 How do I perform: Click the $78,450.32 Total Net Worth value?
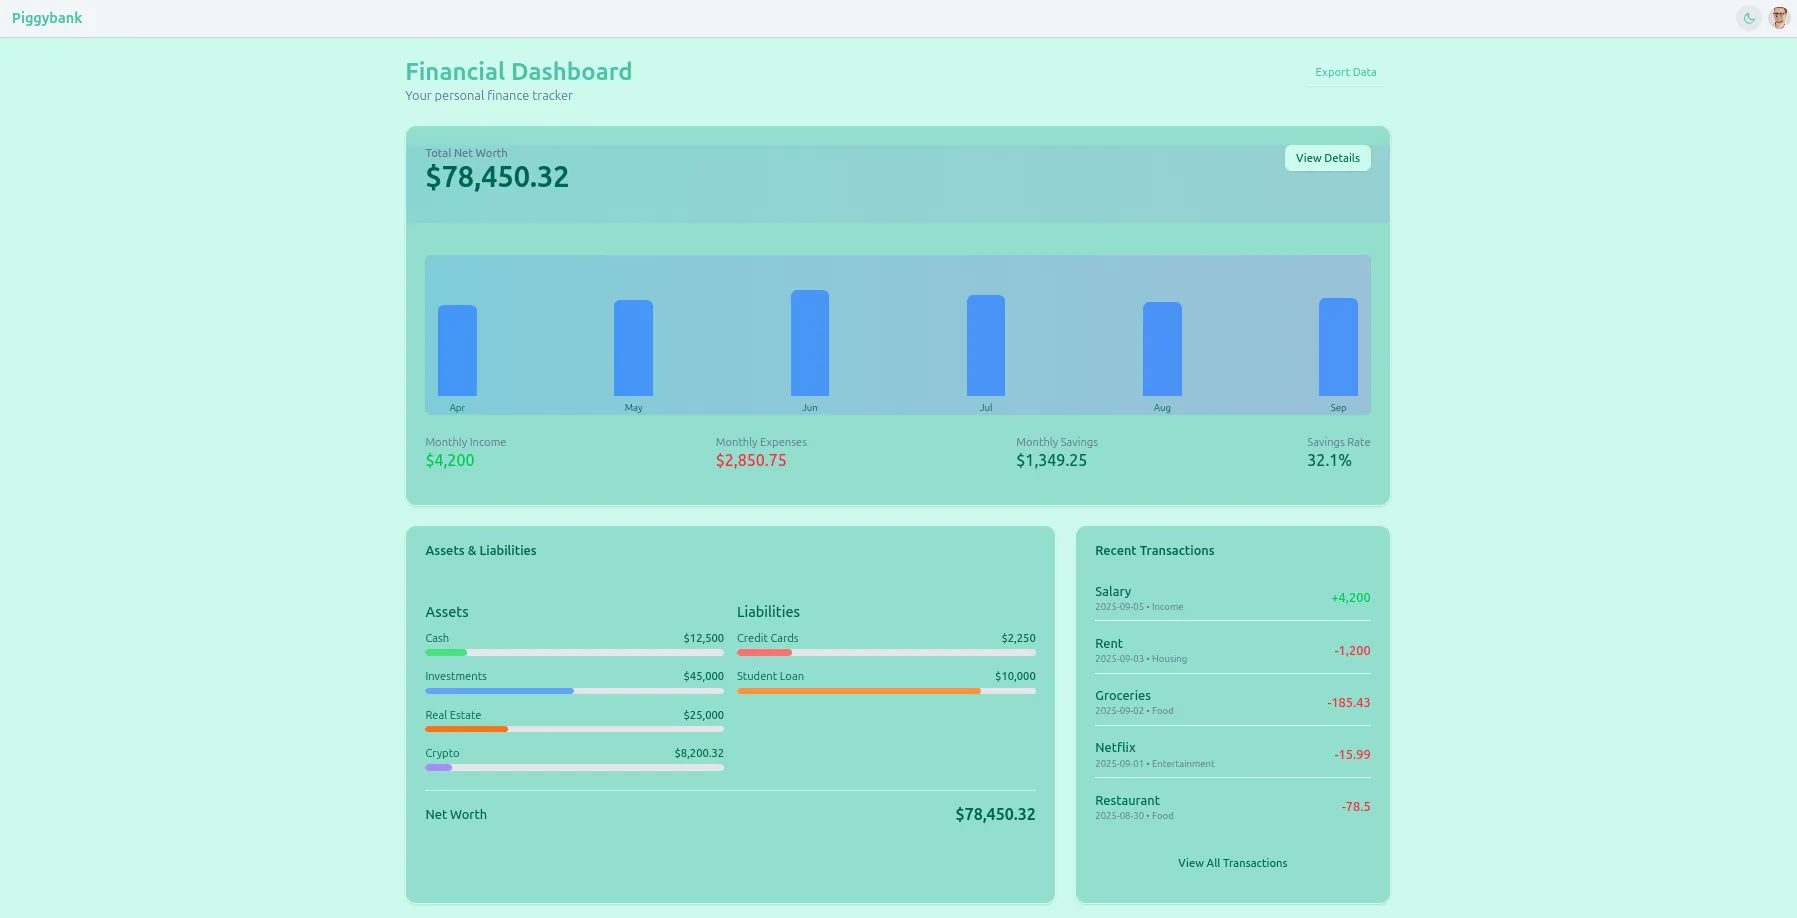coord(497,177)
